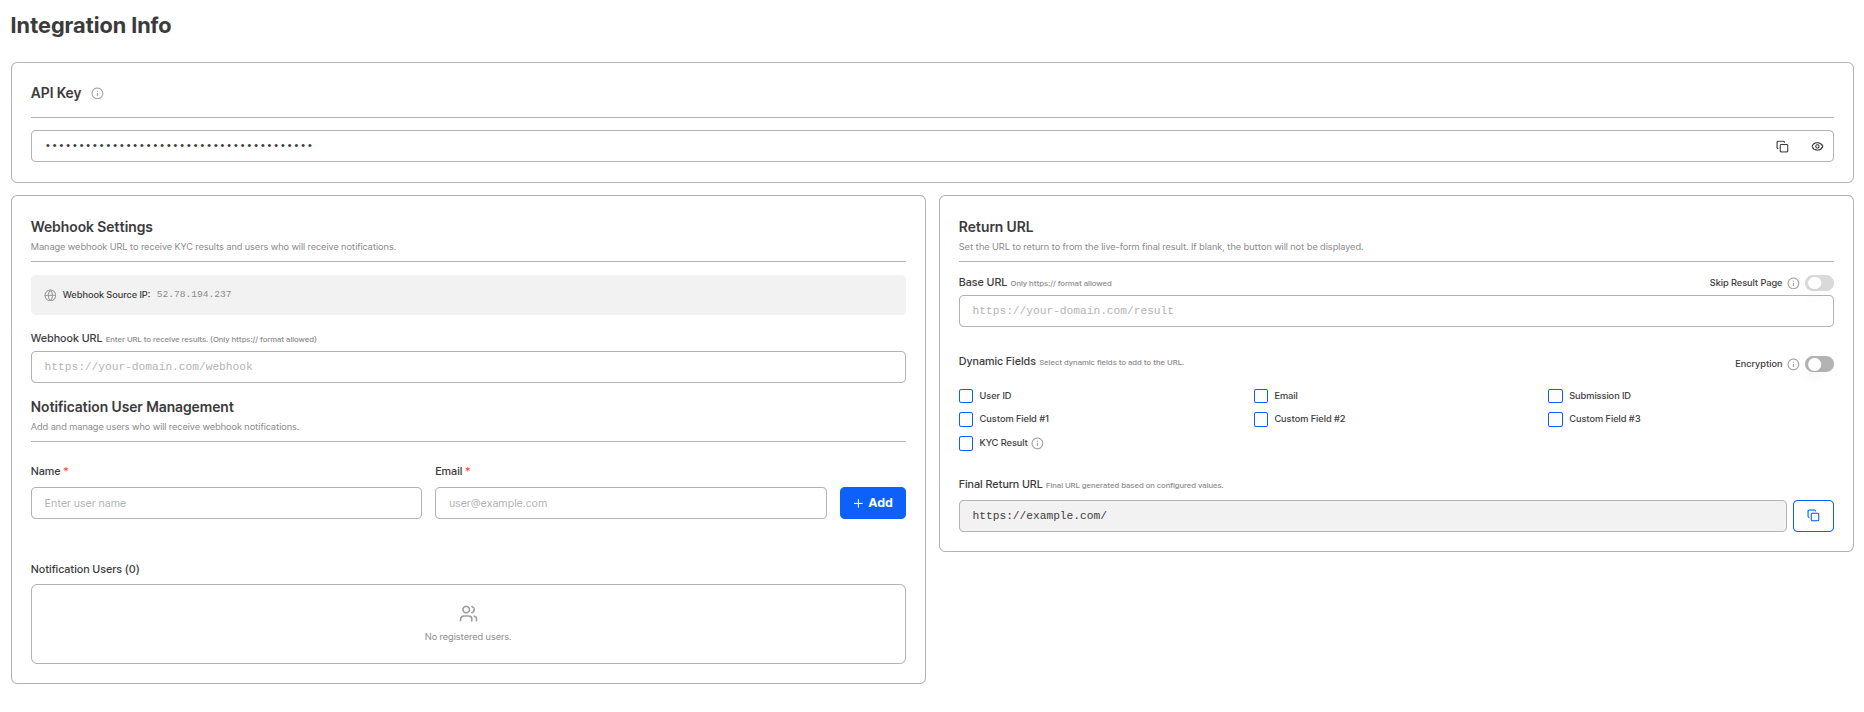Click the Final Return URL field
The image size is (1864, 712).
coord(1372,516)
